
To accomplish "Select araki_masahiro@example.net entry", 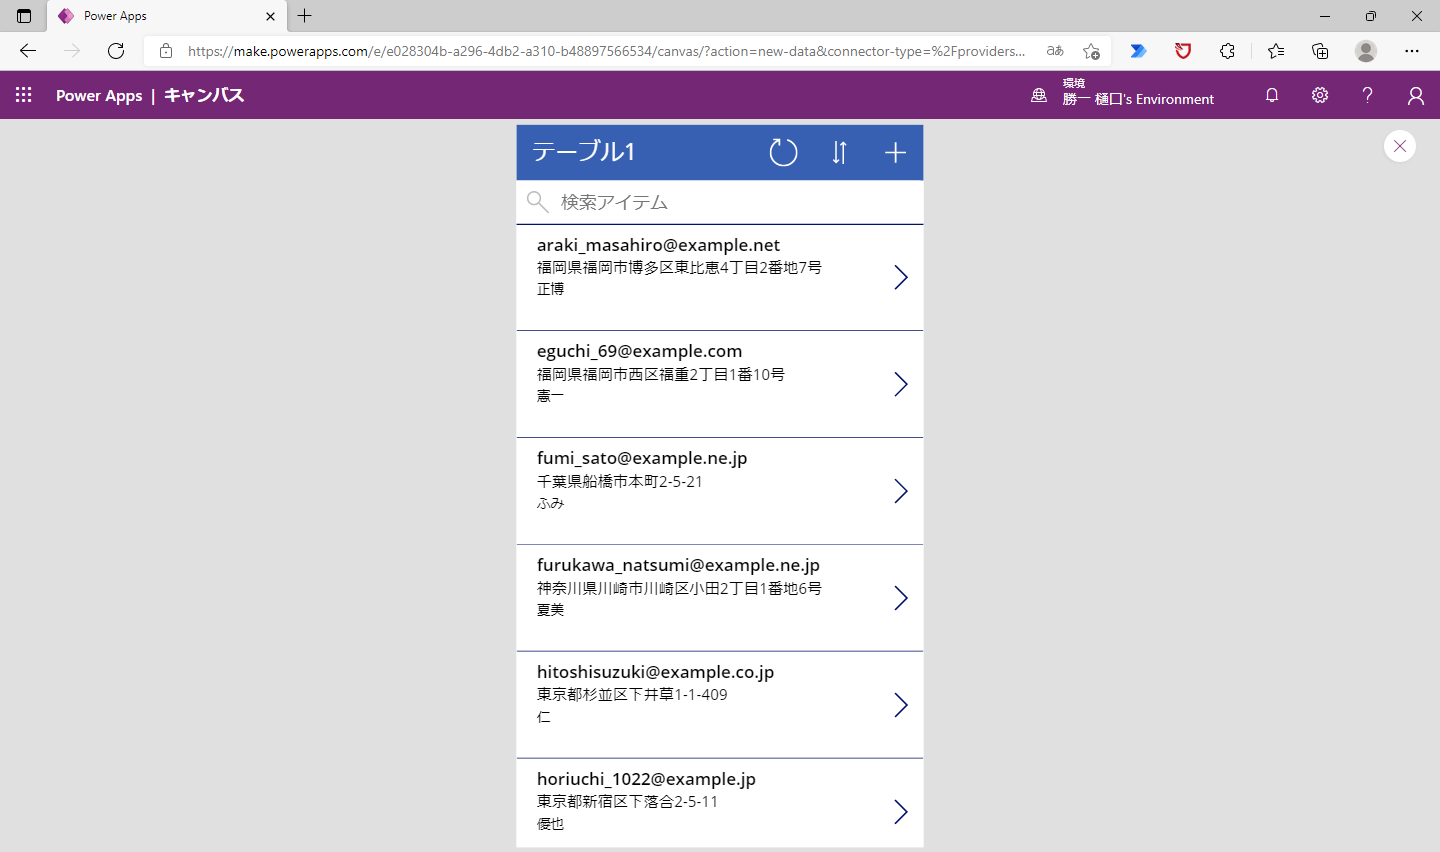I will [x=658, y=245].
